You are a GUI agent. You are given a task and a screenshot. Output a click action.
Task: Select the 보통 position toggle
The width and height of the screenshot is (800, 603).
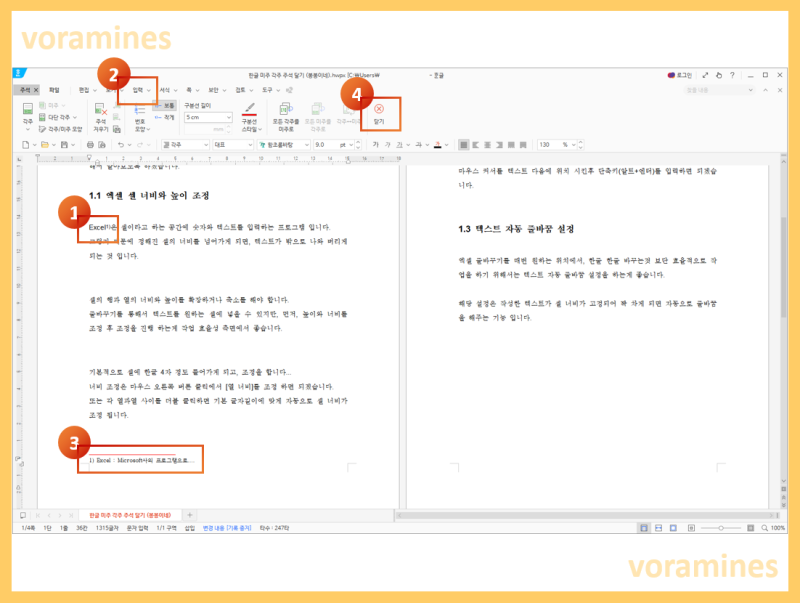tap(165, 105)
